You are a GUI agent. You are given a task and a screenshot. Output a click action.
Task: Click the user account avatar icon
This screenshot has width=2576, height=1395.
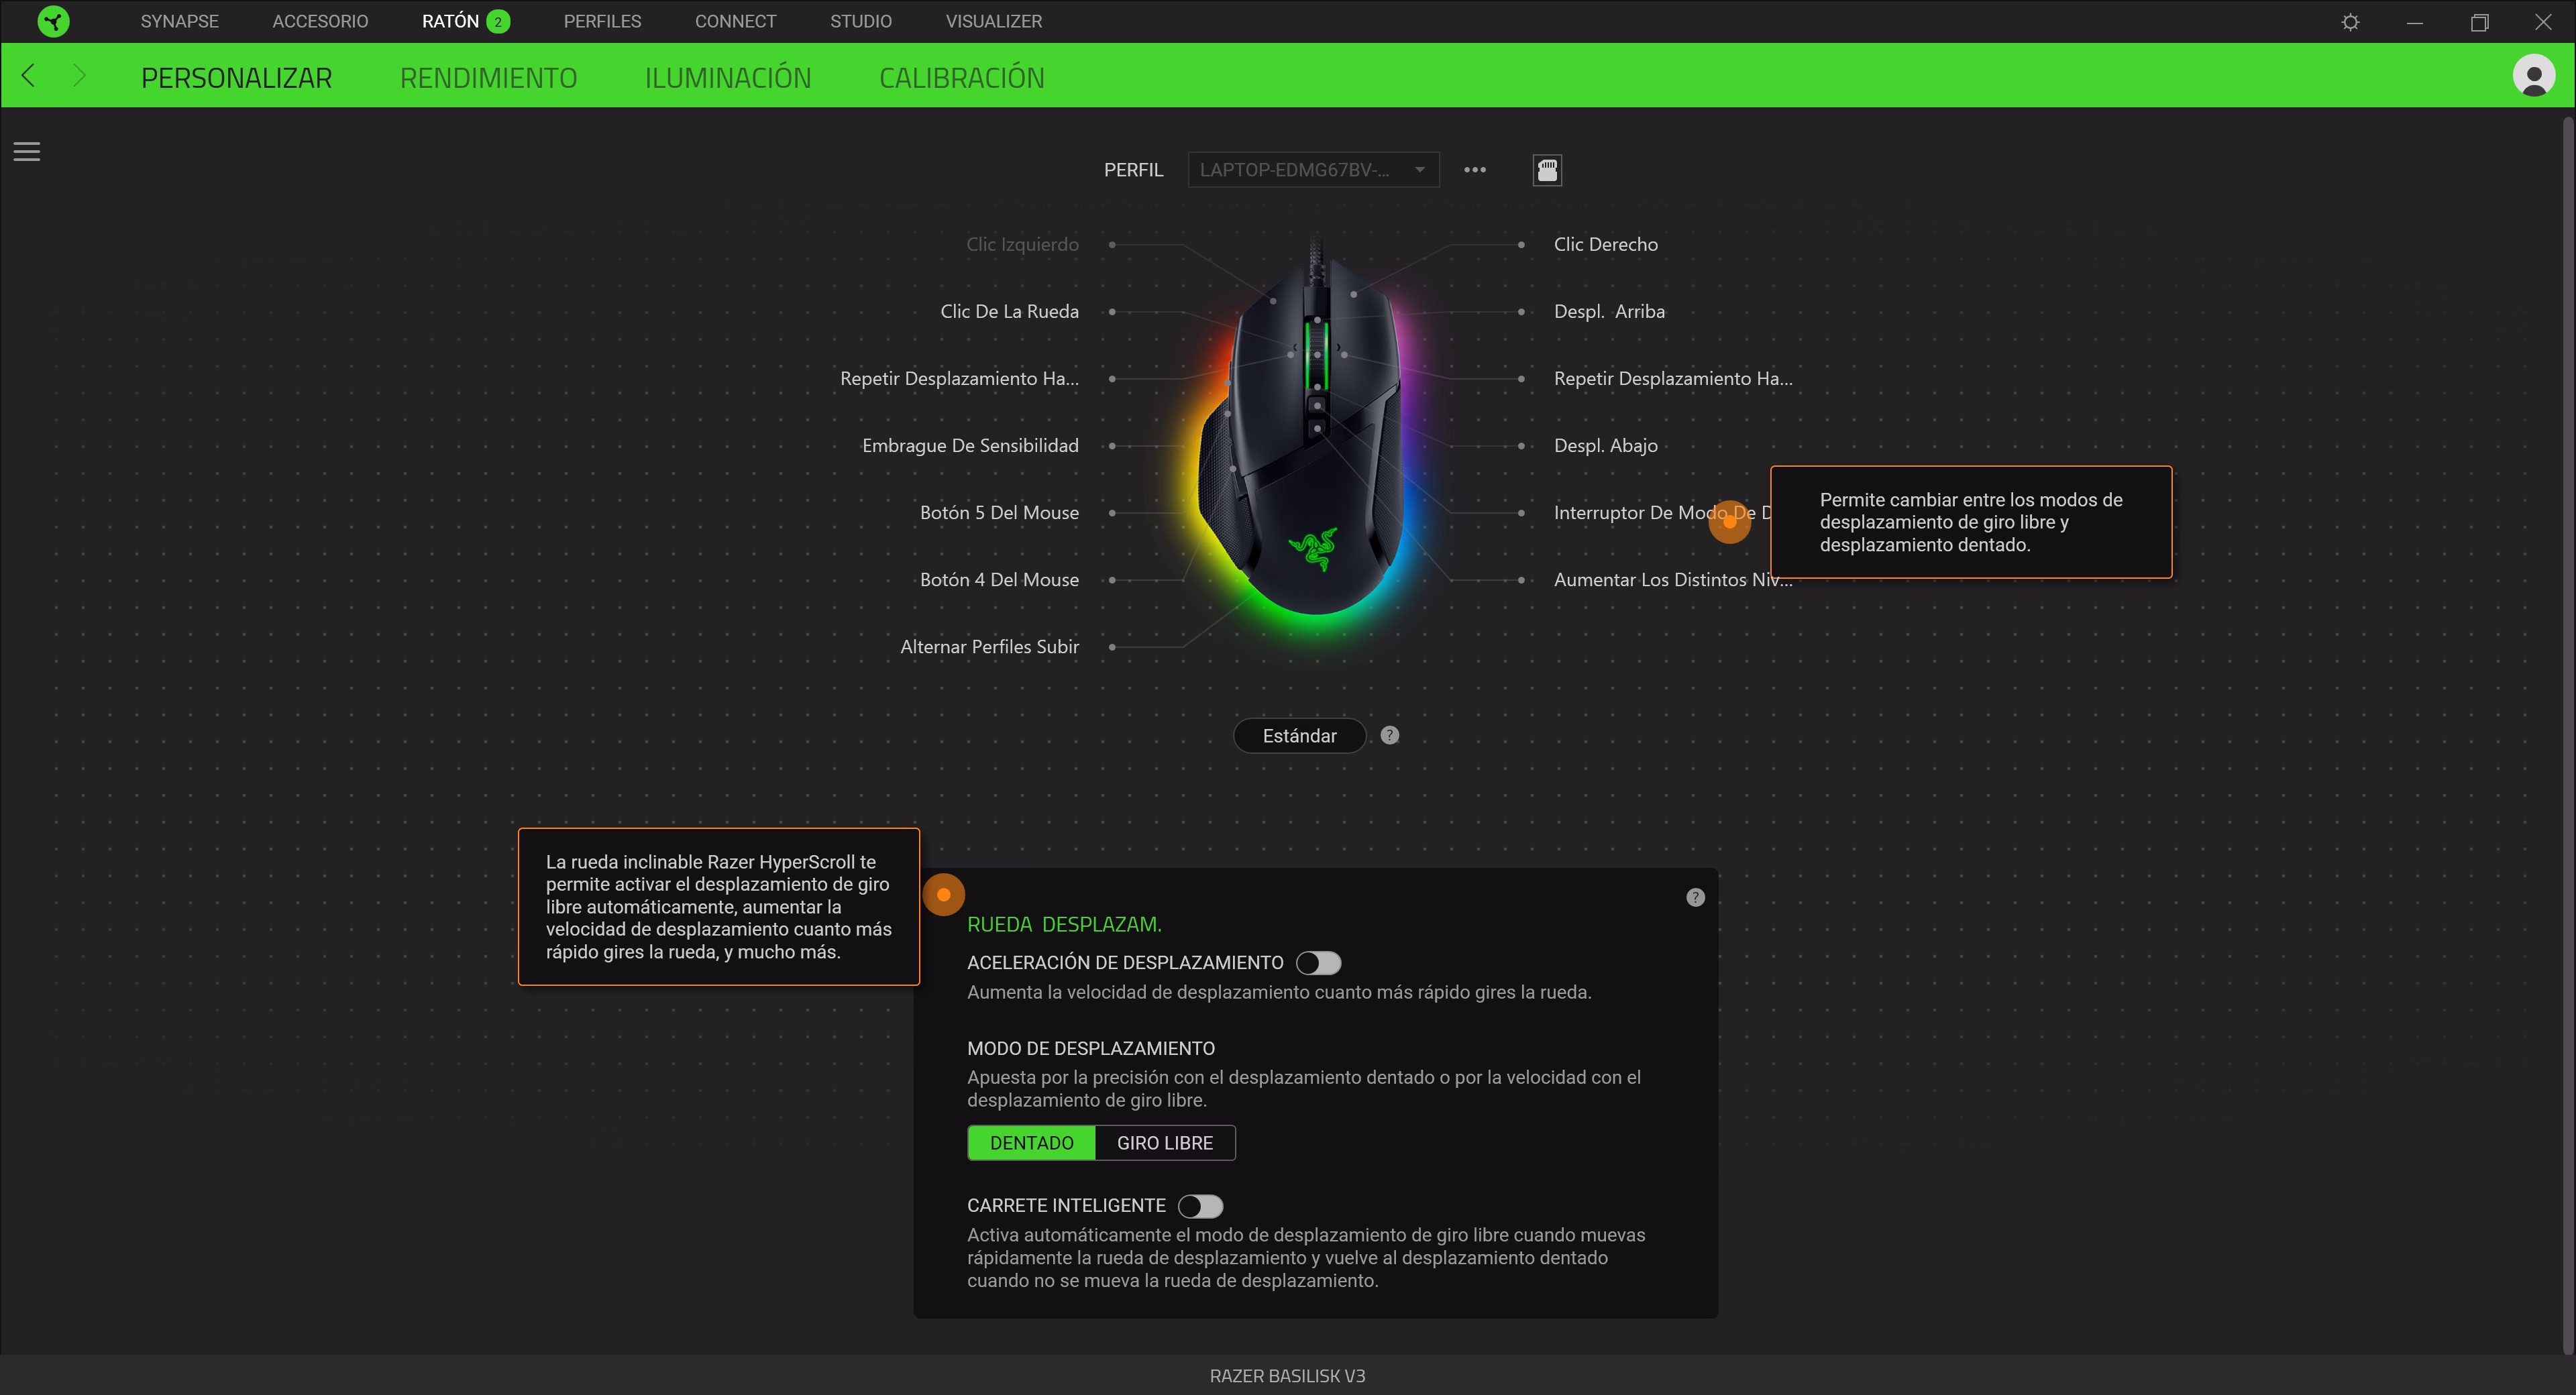click(x=2533, y=76)
